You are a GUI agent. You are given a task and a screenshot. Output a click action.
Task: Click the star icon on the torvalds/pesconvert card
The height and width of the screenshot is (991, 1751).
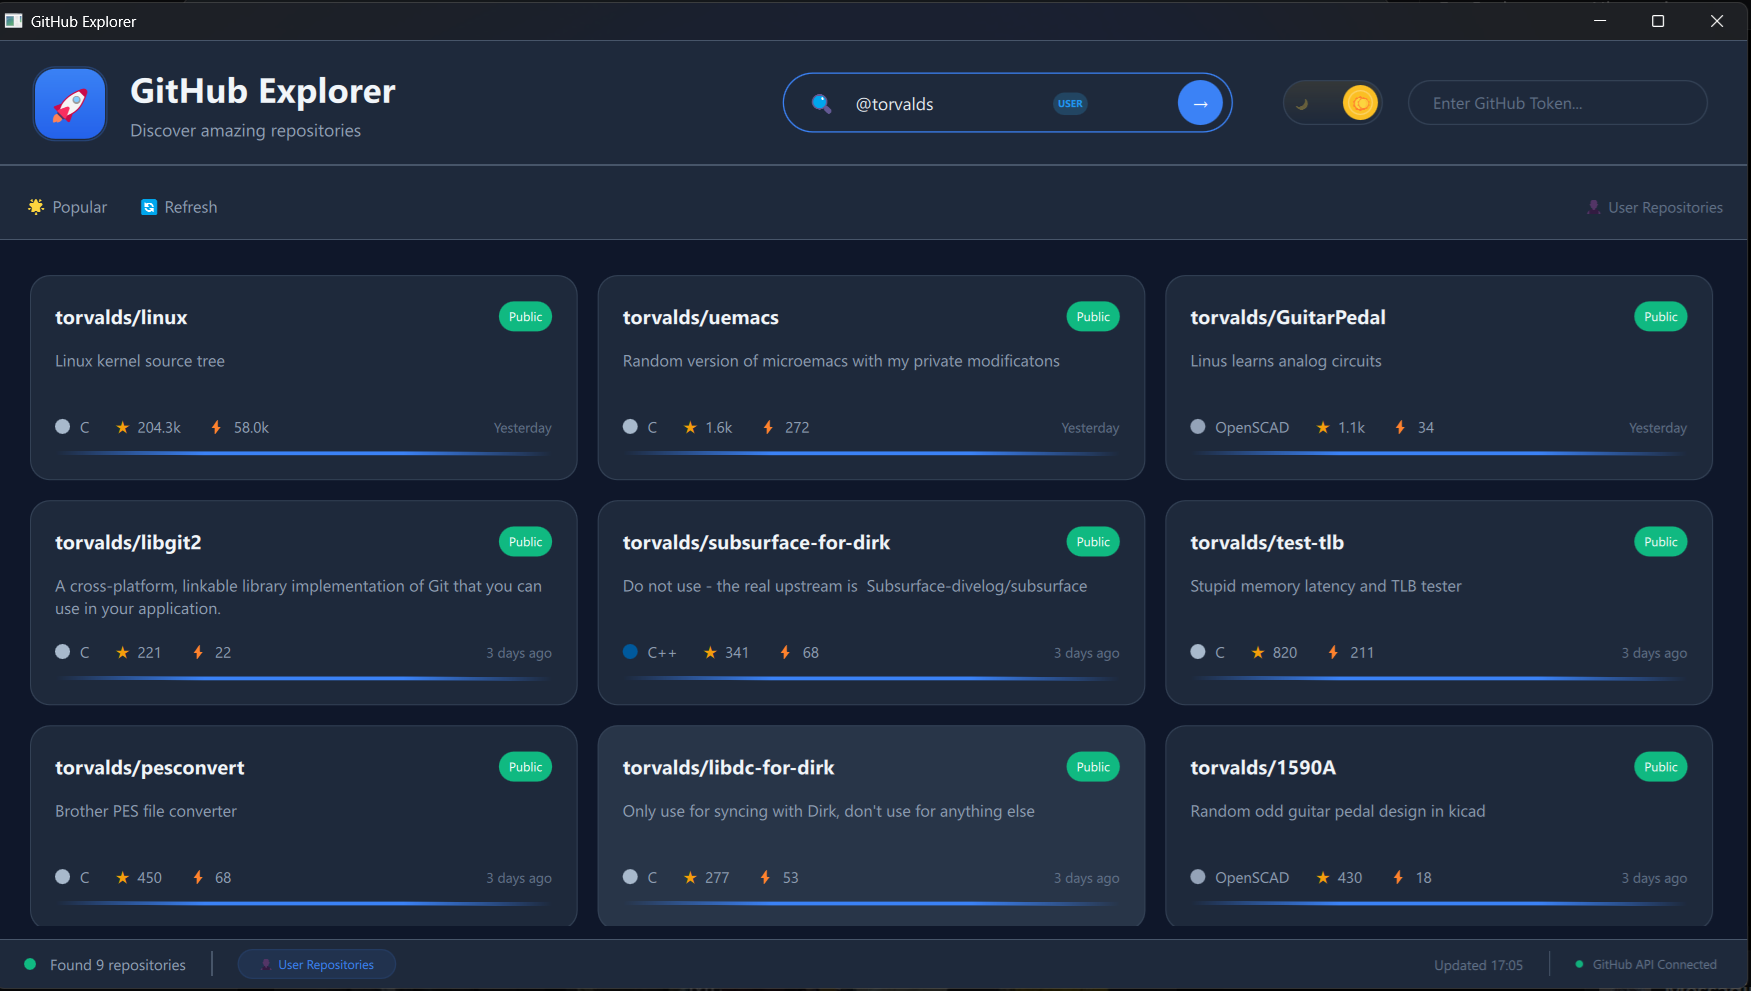coord(123,877)
